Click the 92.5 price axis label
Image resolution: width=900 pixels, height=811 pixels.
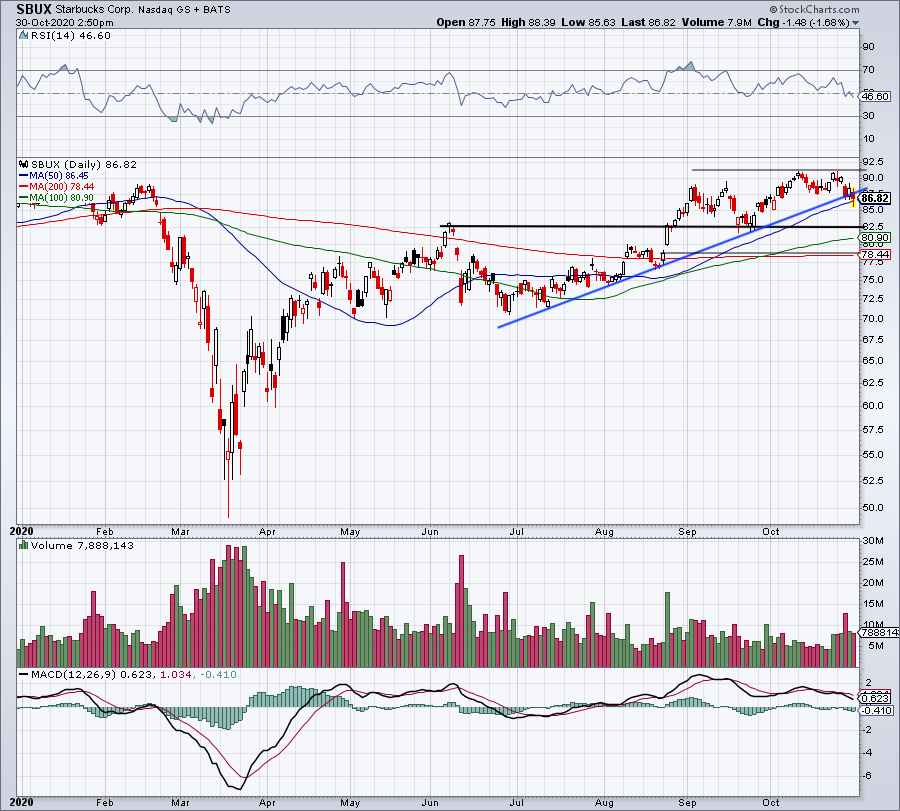coord(872,162)
